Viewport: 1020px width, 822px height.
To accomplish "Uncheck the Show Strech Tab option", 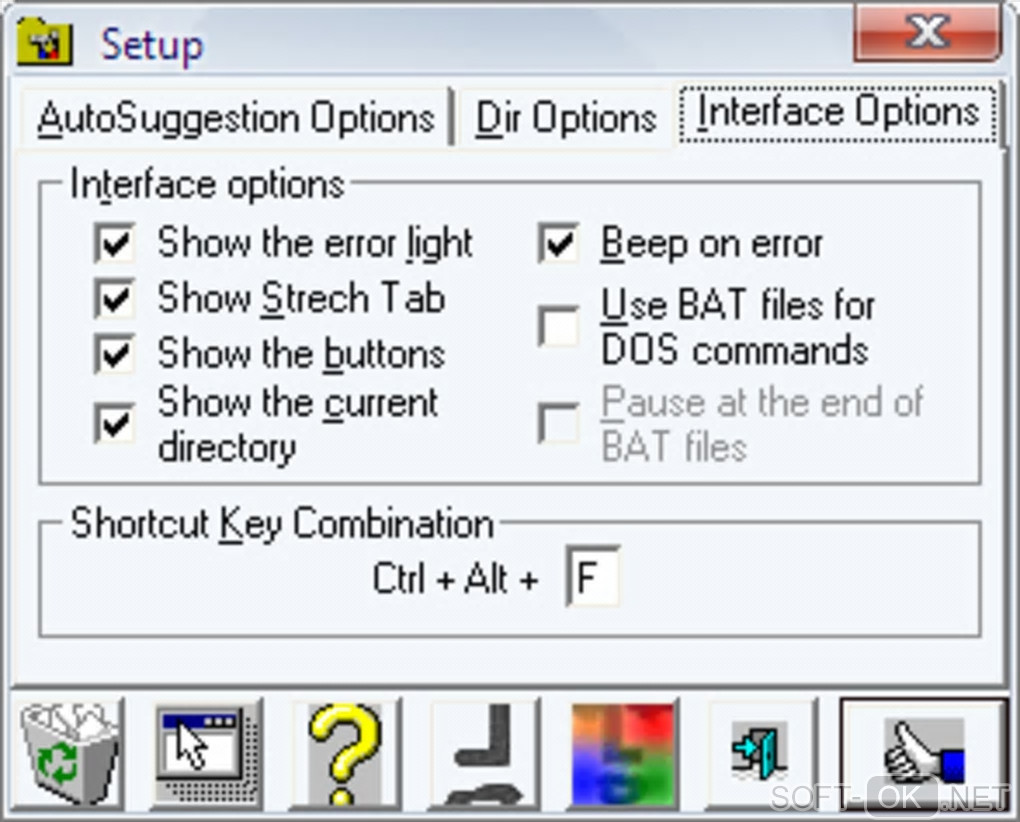I will click(x=115, y=298).
